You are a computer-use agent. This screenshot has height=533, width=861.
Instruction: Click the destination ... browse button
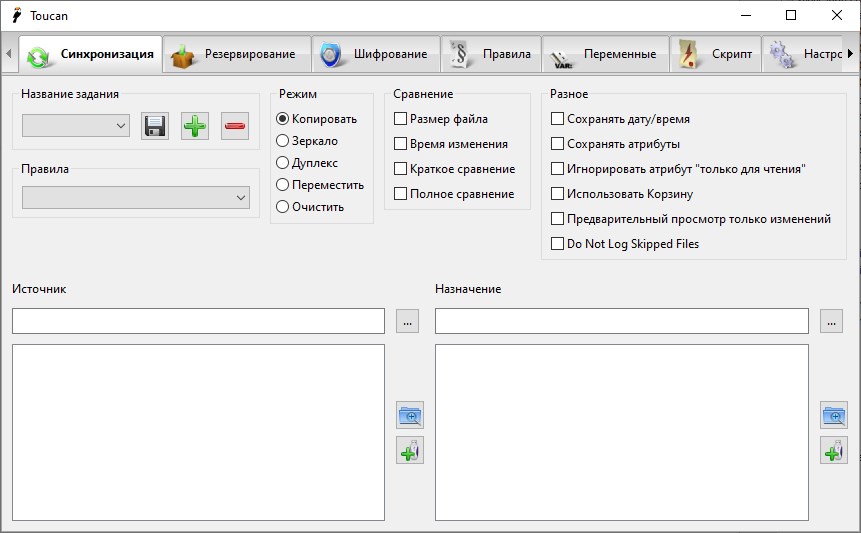tap(832, 322)
